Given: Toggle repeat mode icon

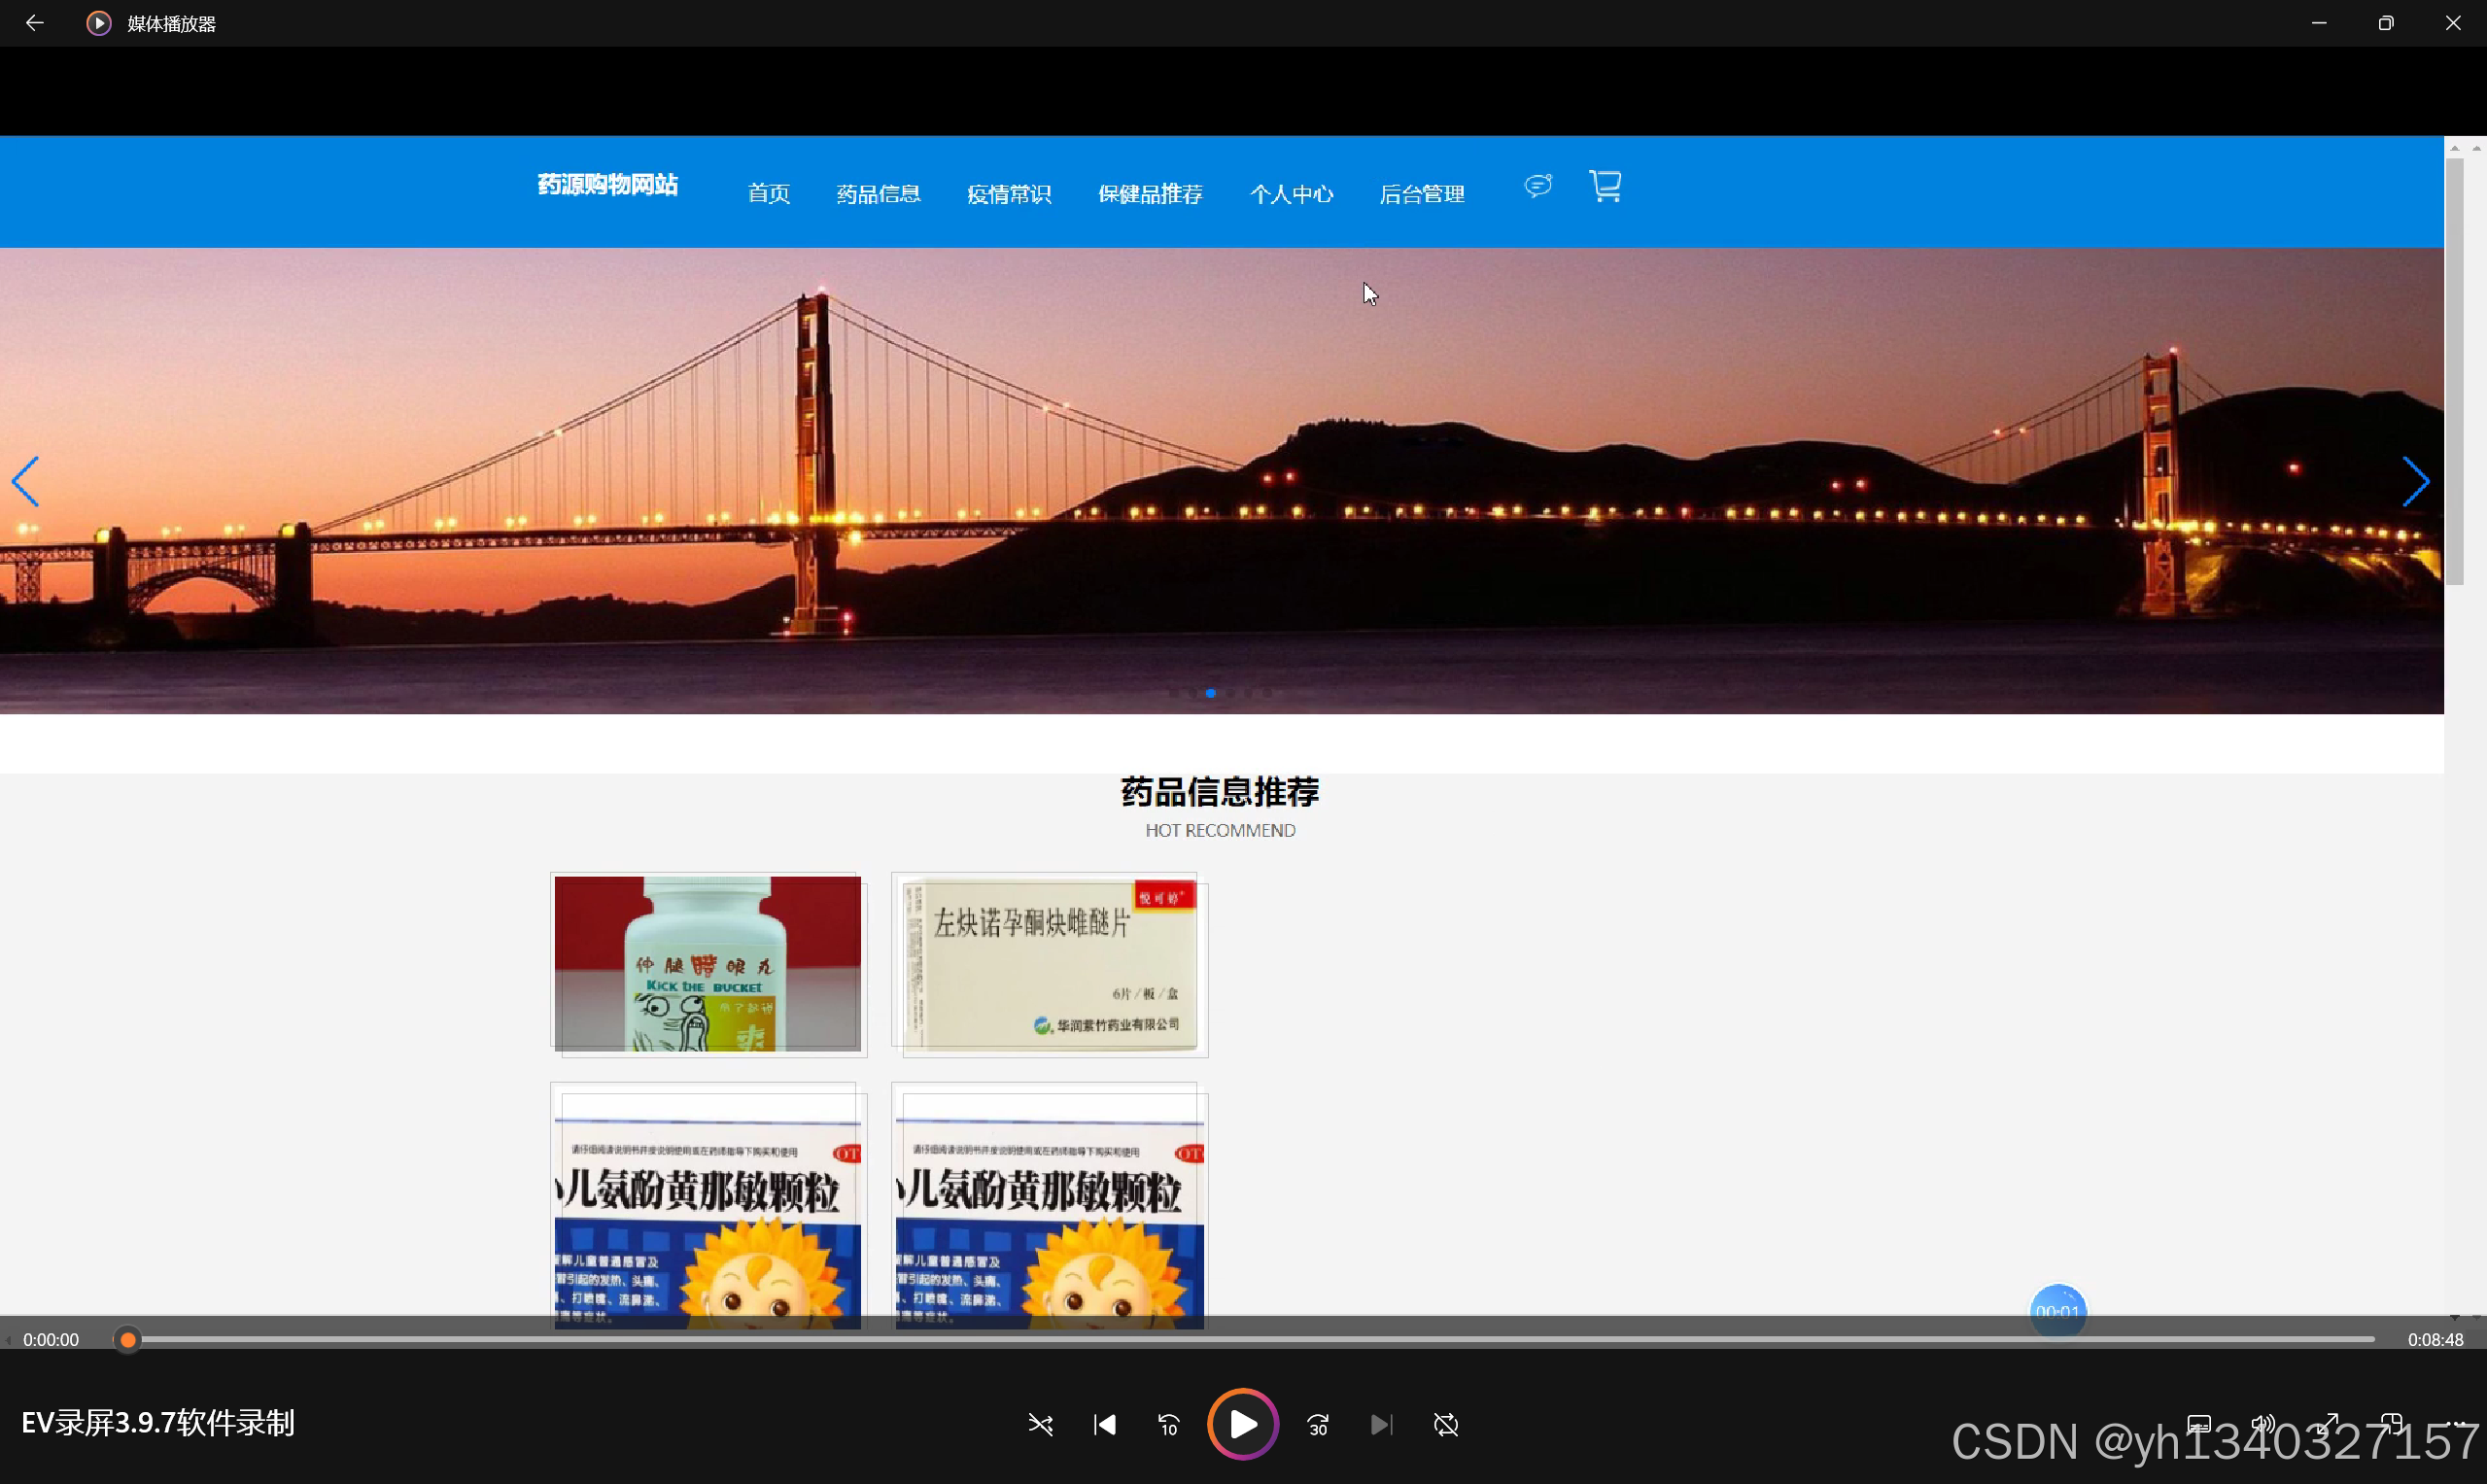Looking at the screenshot, I should [1446, 1424].
